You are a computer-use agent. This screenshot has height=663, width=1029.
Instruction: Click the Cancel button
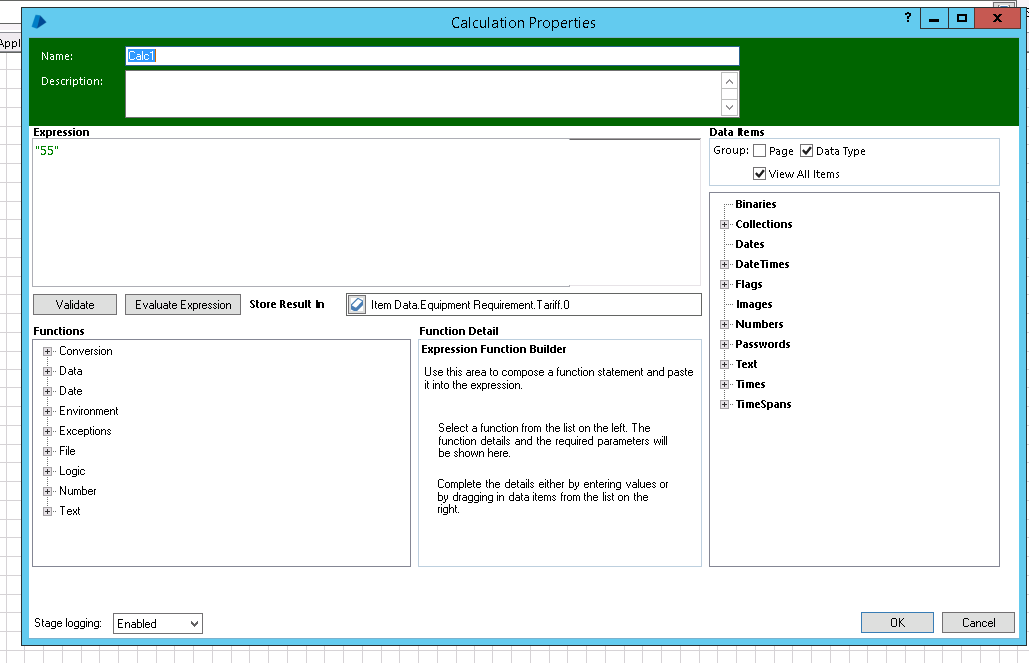point(978,622)
